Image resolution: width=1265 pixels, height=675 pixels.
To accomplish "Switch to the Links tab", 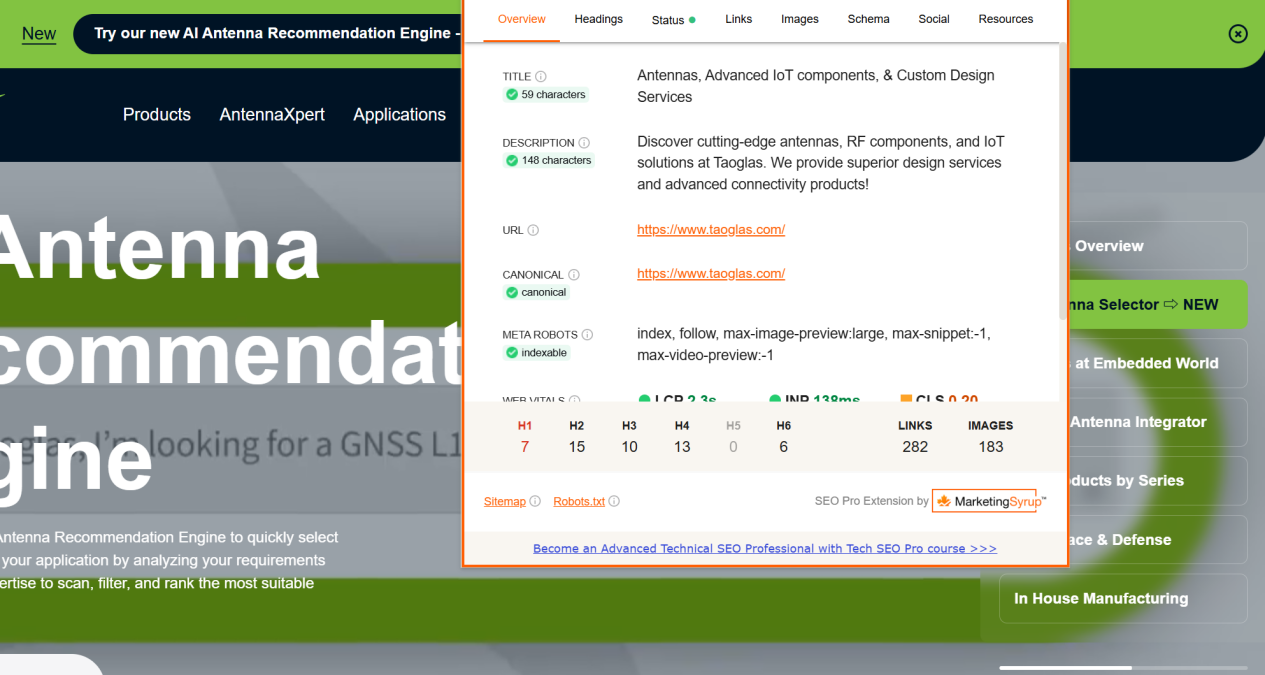I will [739, 19].
